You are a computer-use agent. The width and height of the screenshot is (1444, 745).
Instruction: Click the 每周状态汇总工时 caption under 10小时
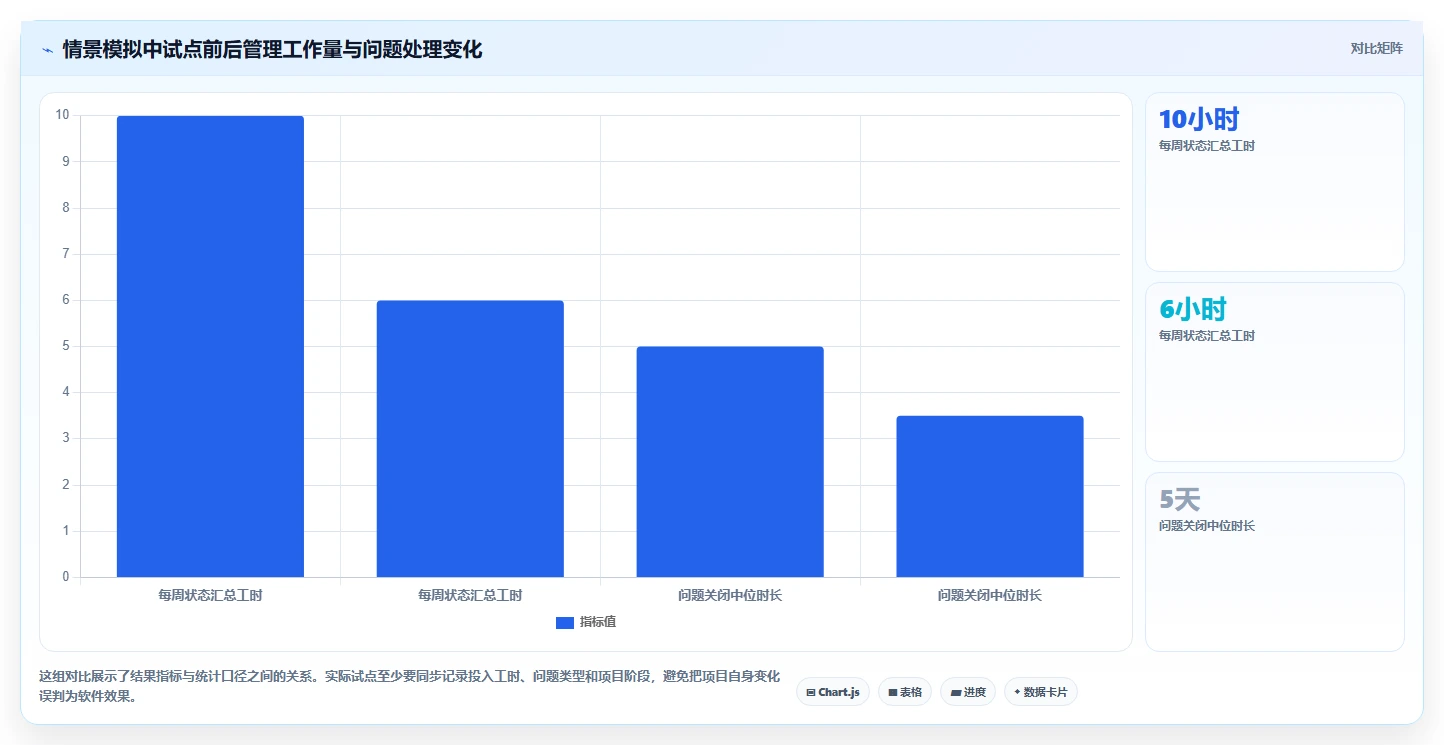[1207, 146]
